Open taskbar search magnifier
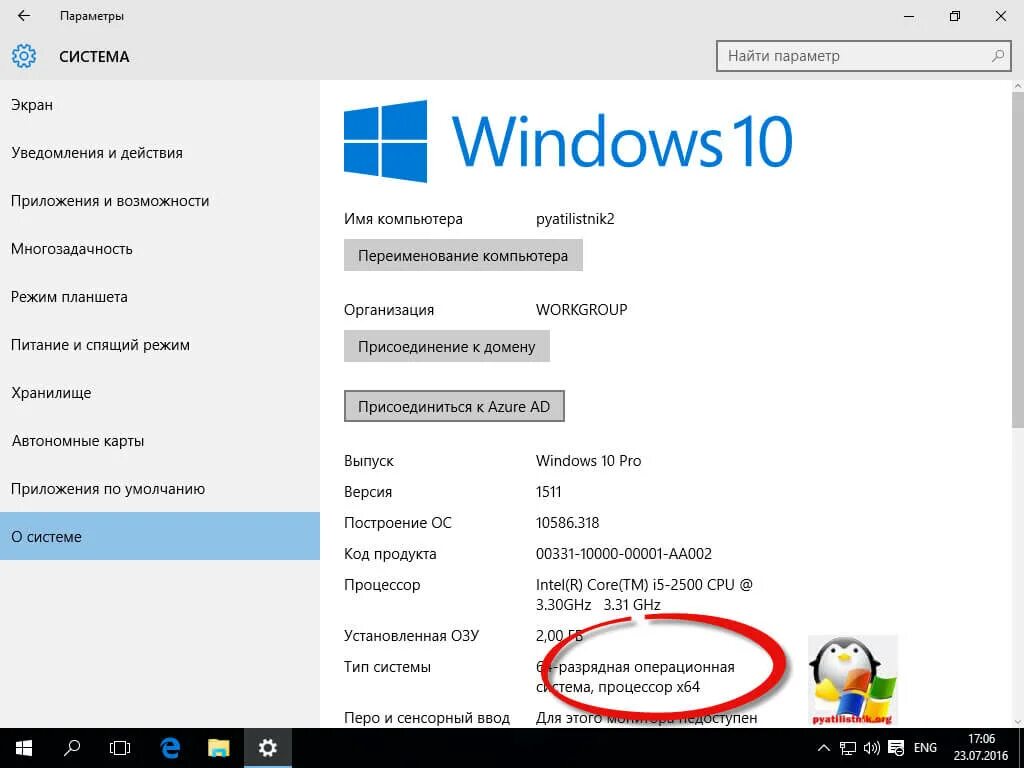 pos(72,748)
